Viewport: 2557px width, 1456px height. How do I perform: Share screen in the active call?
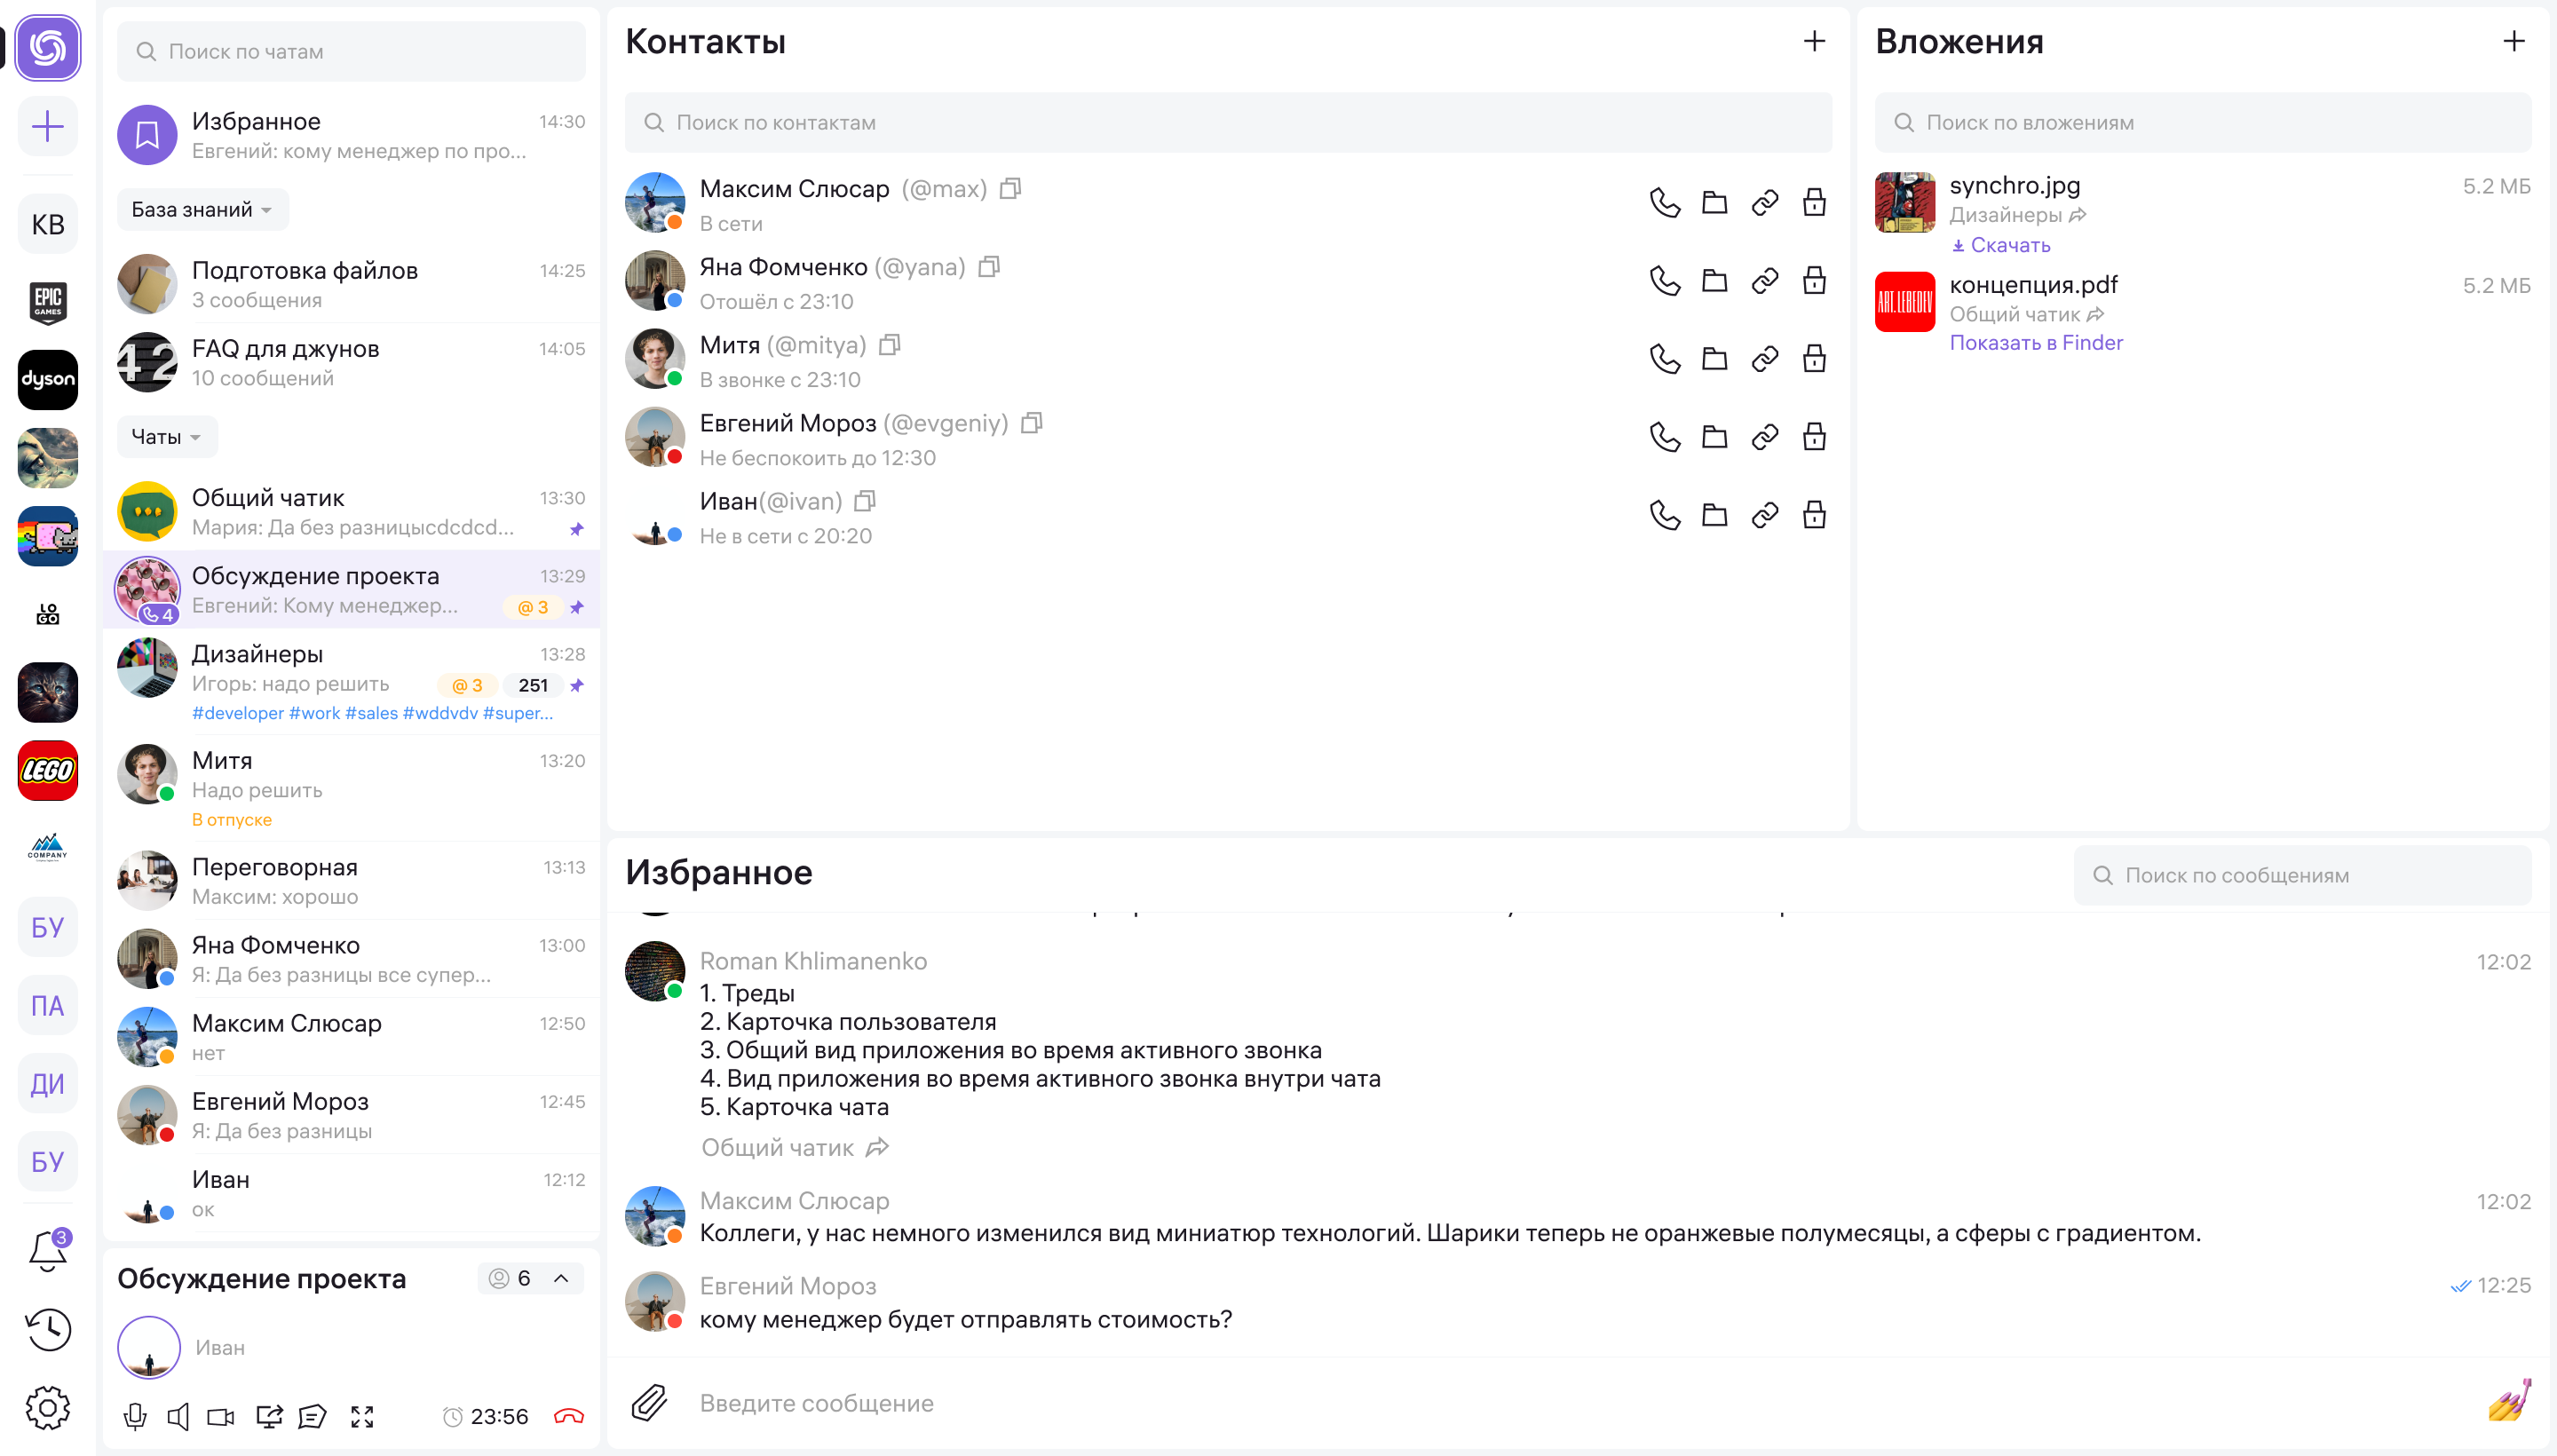(x=268, y=1416)
